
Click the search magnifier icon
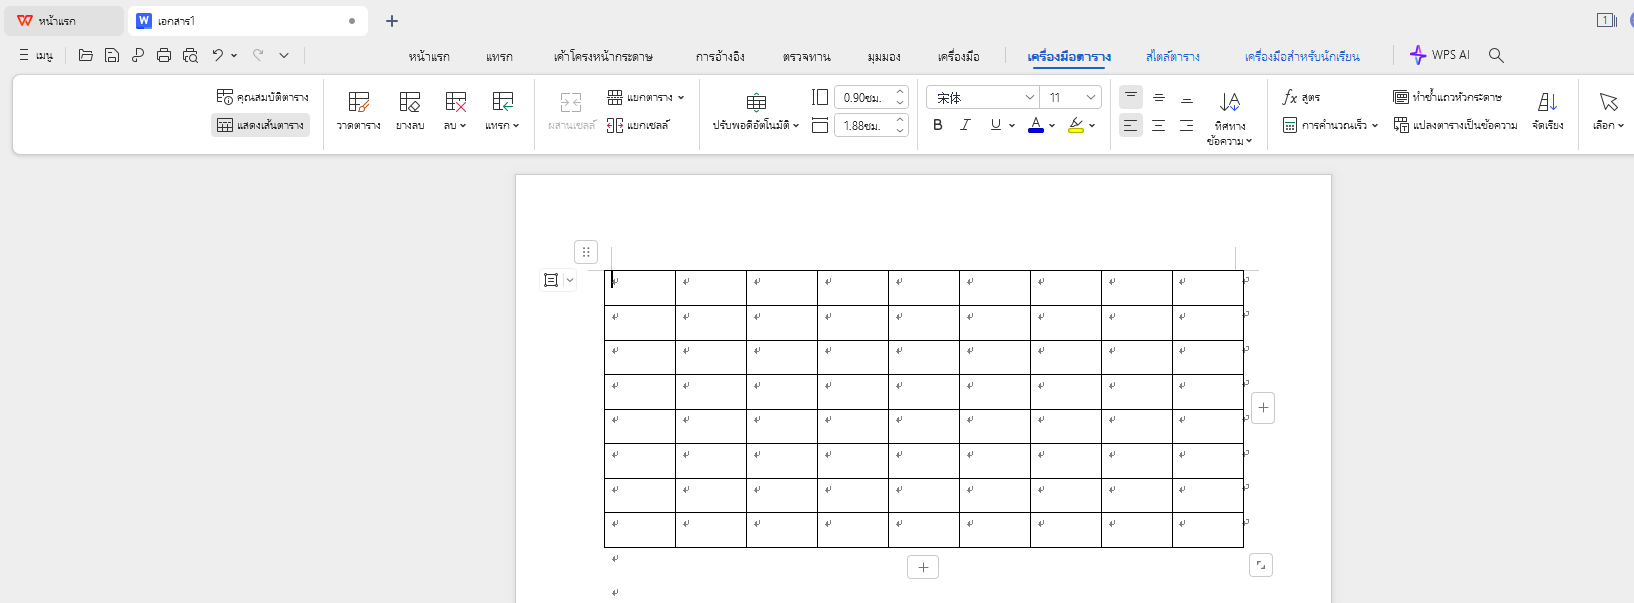point(1496,55)
